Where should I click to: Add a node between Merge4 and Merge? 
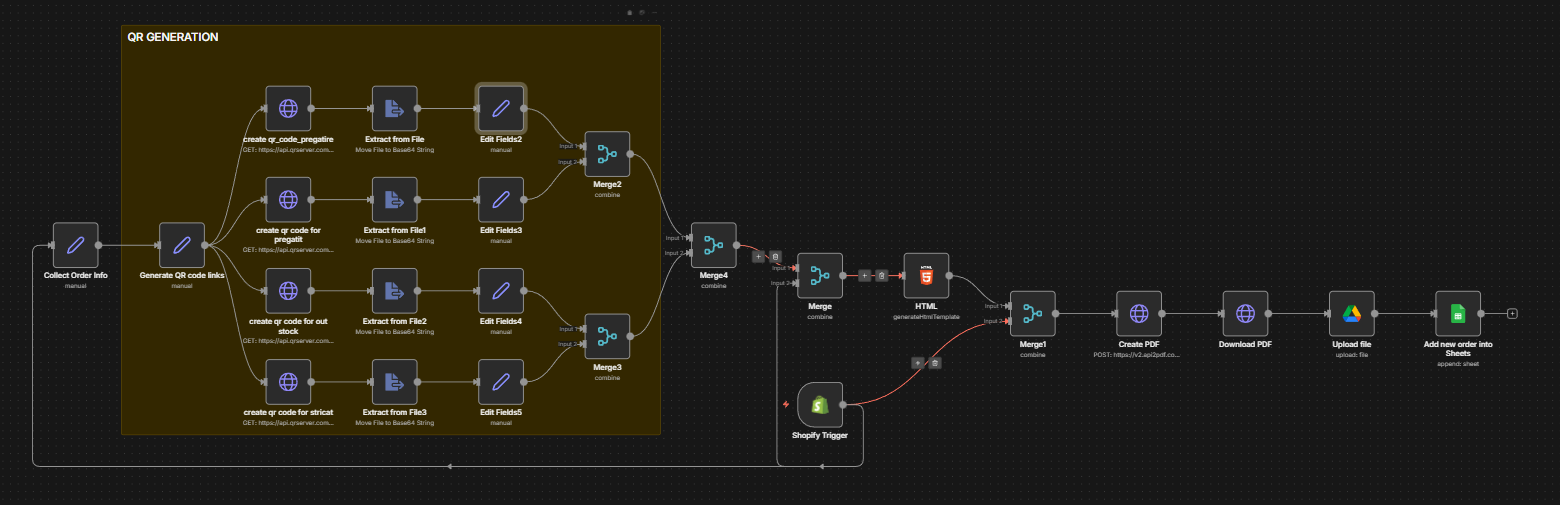758,256
